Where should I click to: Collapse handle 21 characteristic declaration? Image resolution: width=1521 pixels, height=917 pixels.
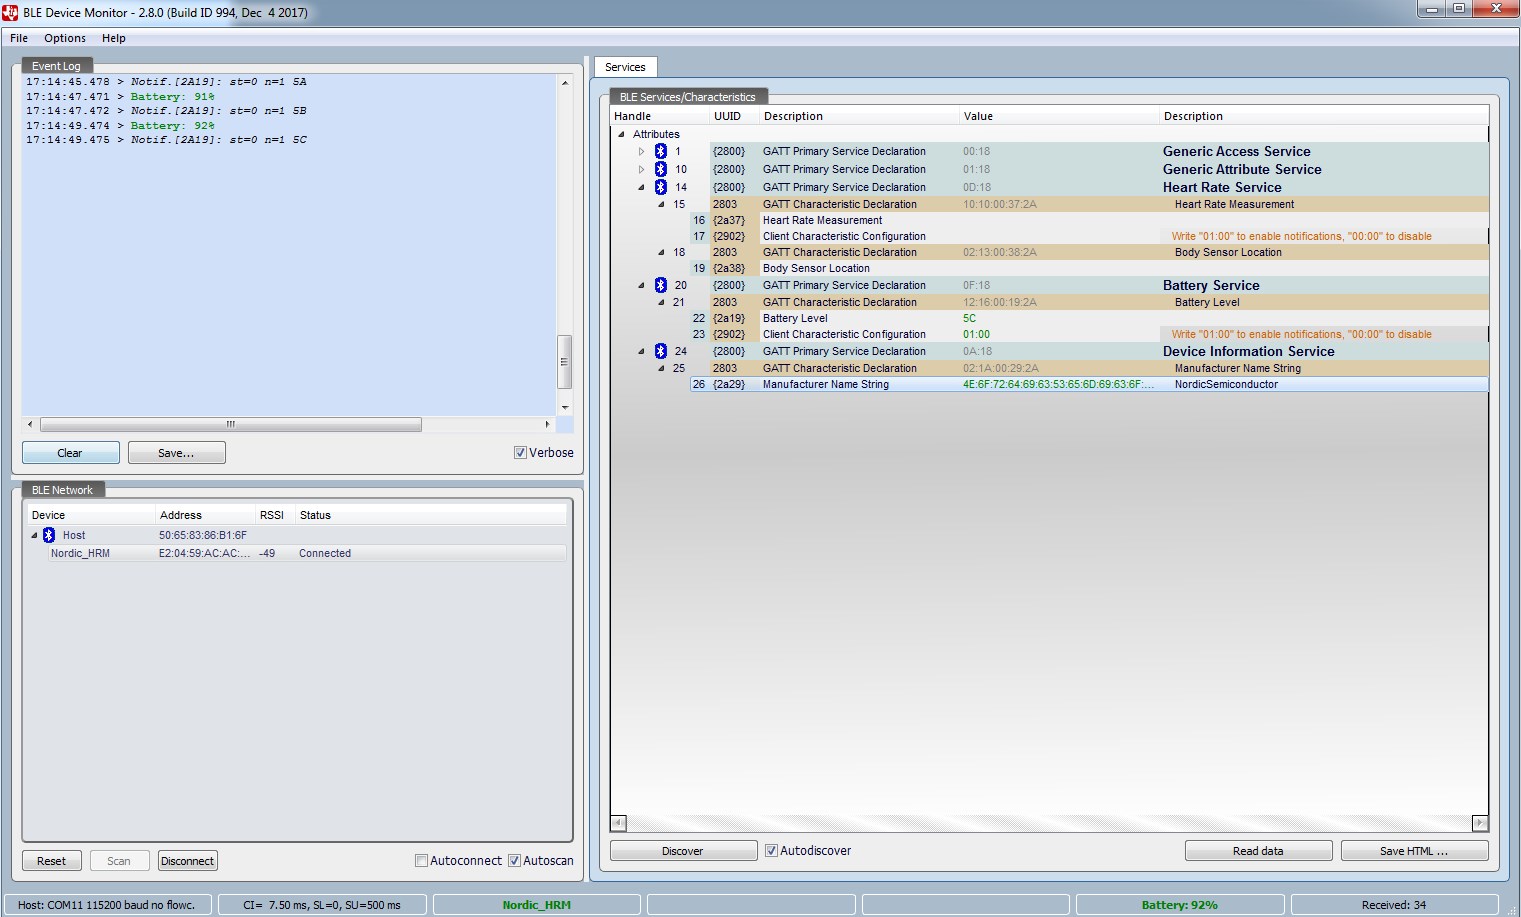pos(661,302)
